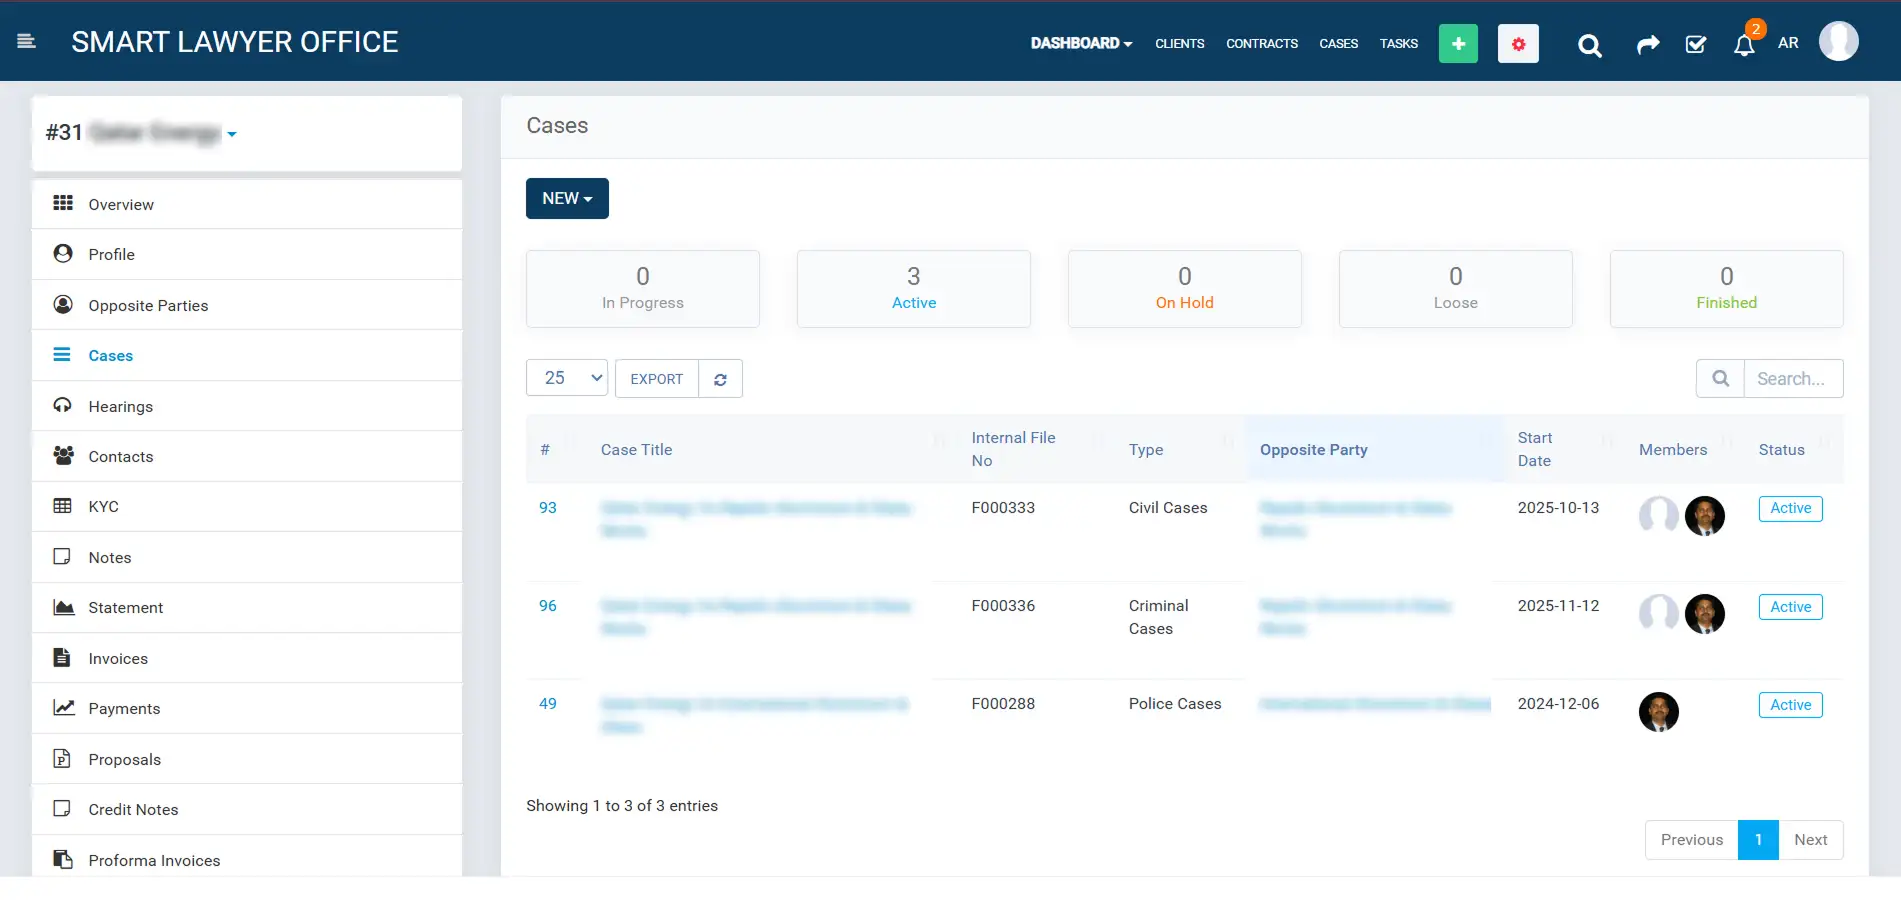
Task: Open the client name dropdown beside #31
Action: [x=232, y=134]
